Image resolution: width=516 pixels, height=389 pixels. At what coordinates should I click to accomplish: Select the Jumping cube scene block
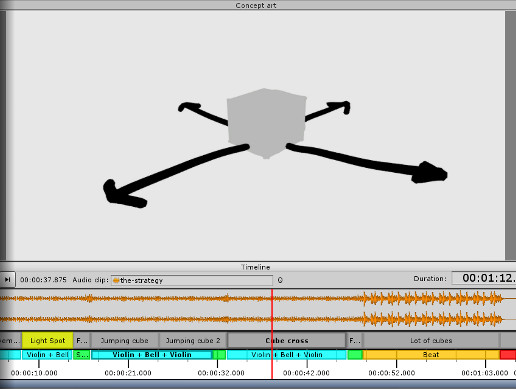pyautogui.click(x=125, y=340)
